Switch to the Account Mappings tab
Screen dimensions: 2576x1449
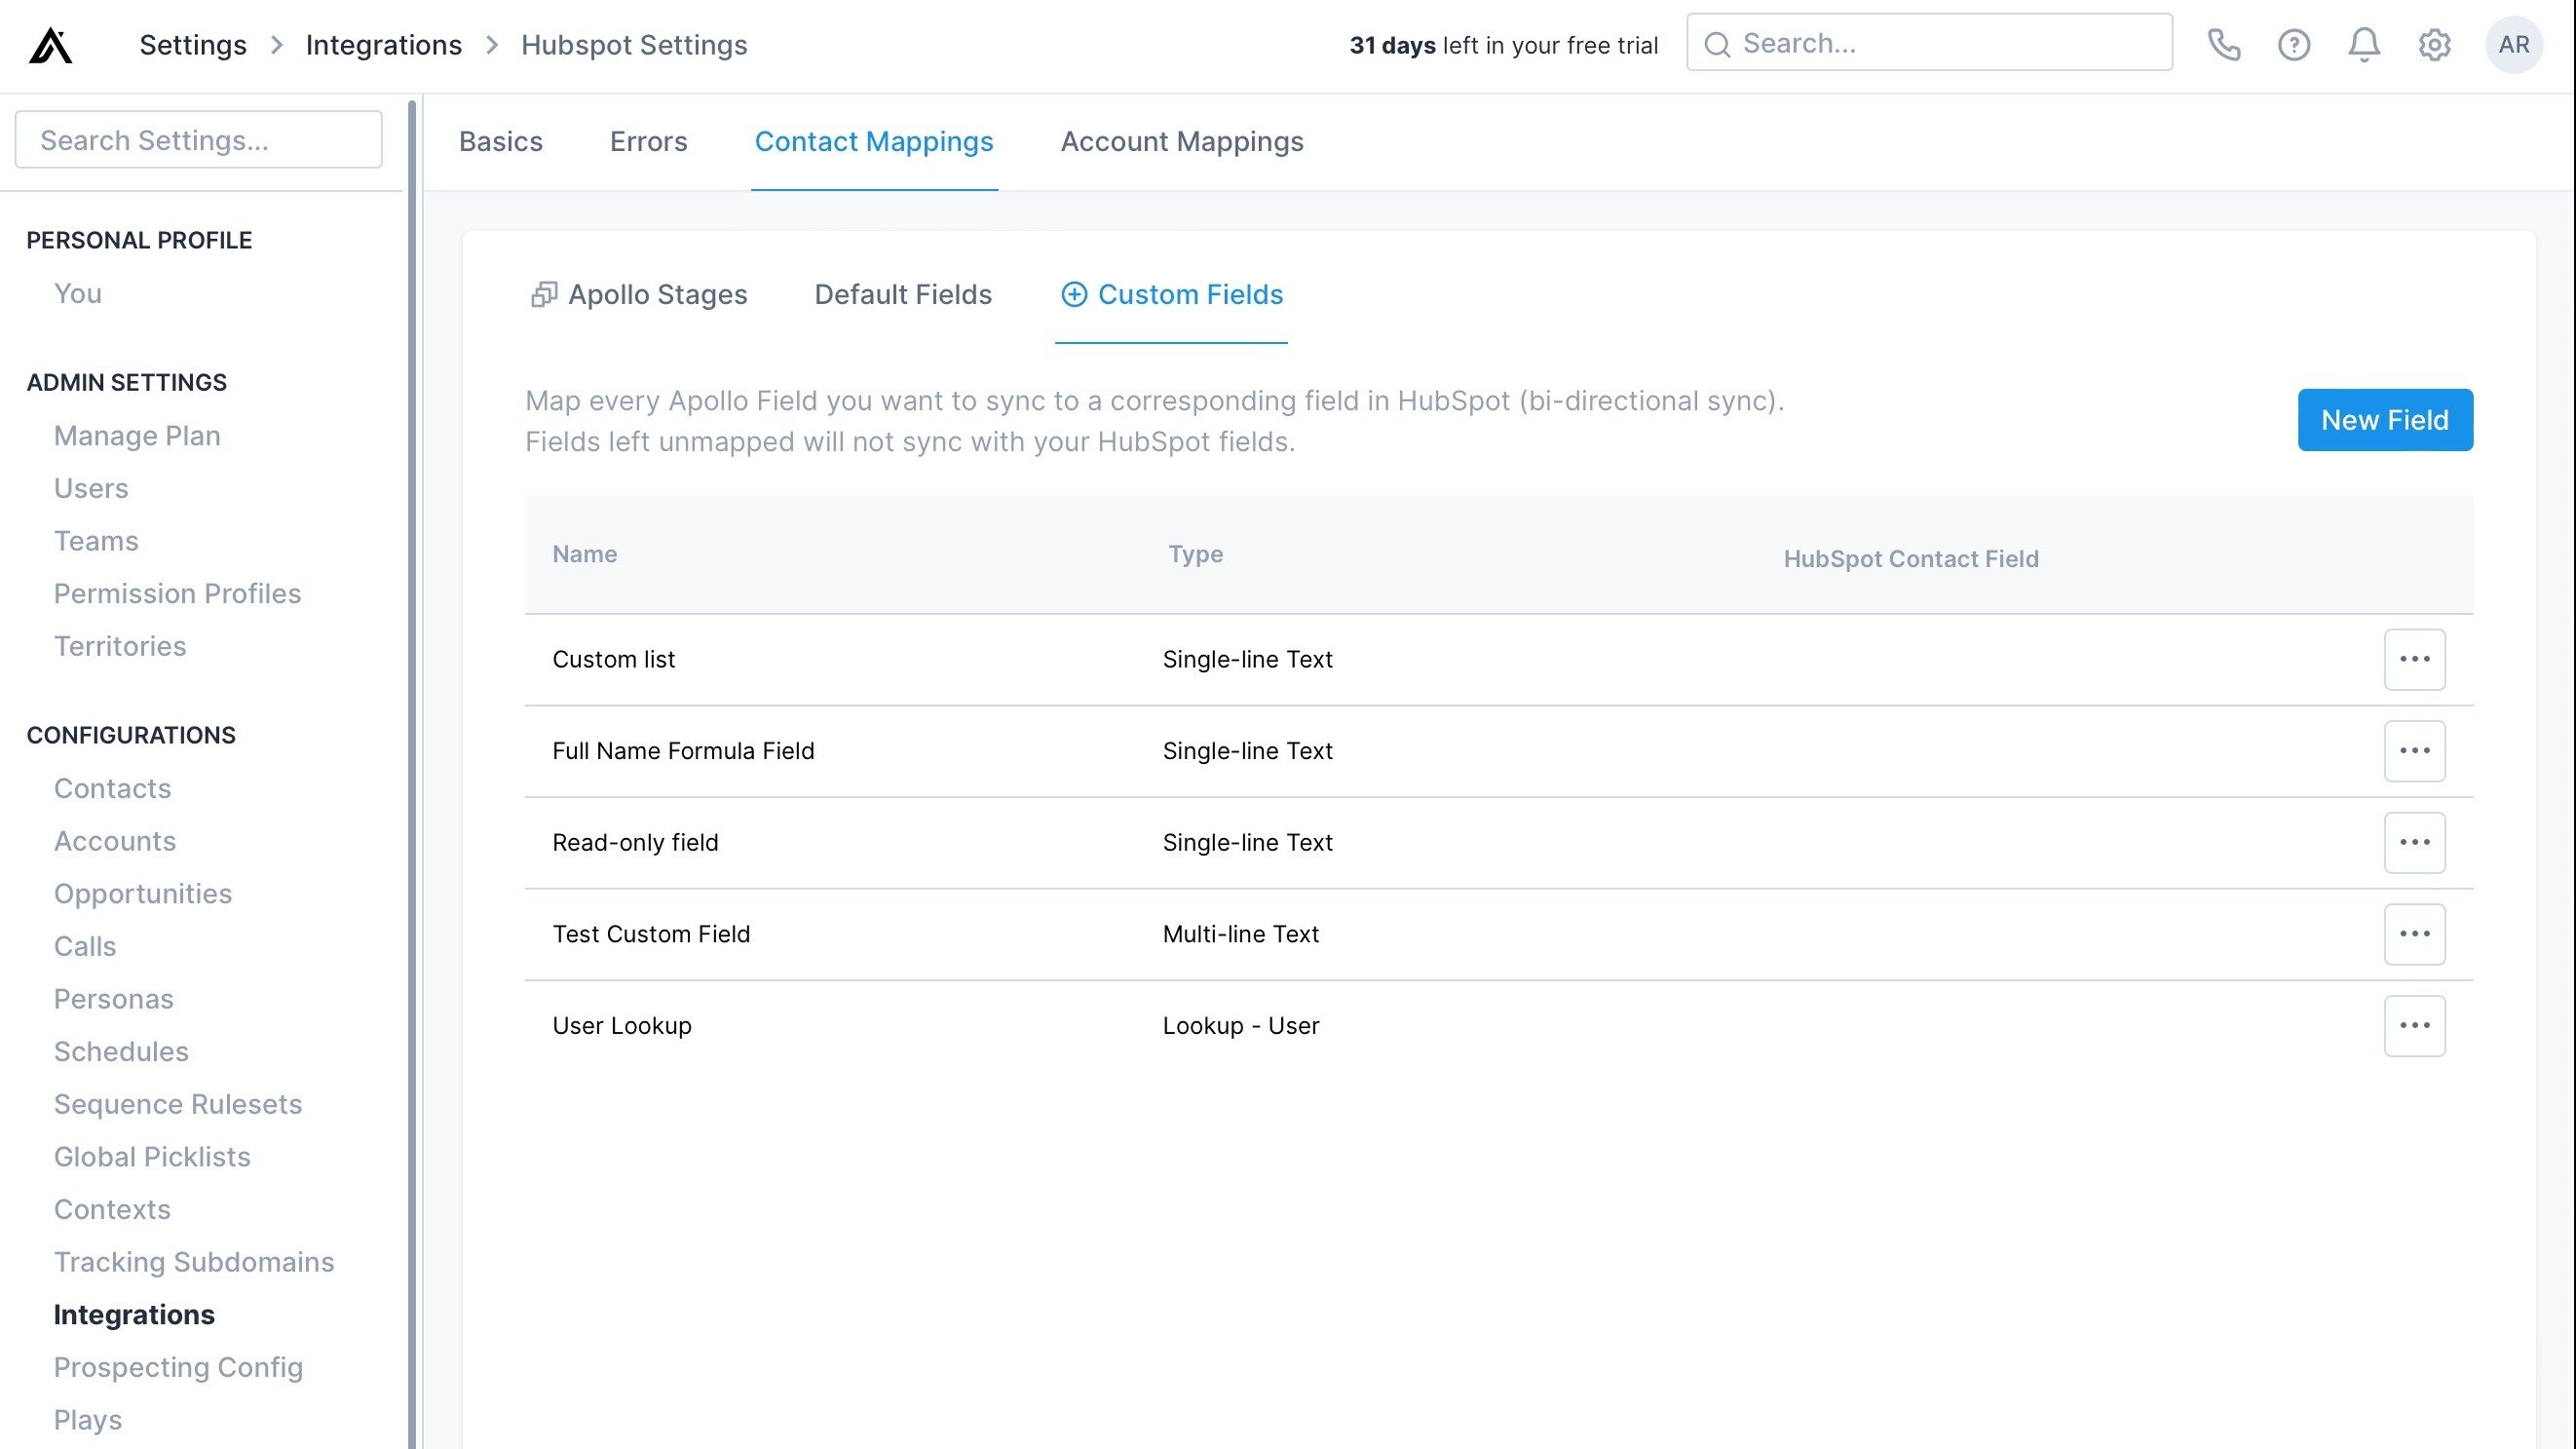(1182, 141)
